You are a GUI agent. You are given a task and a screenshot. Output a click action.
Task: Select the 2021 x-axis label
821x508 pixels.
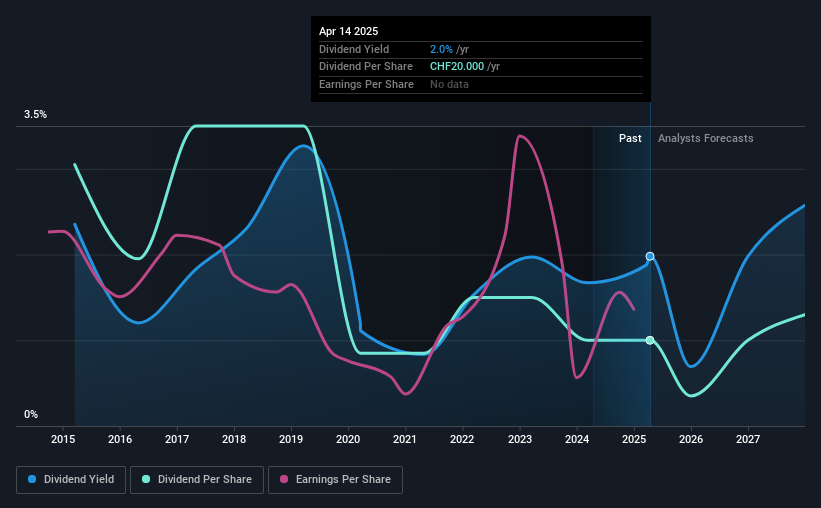click(x=405, y=439)
